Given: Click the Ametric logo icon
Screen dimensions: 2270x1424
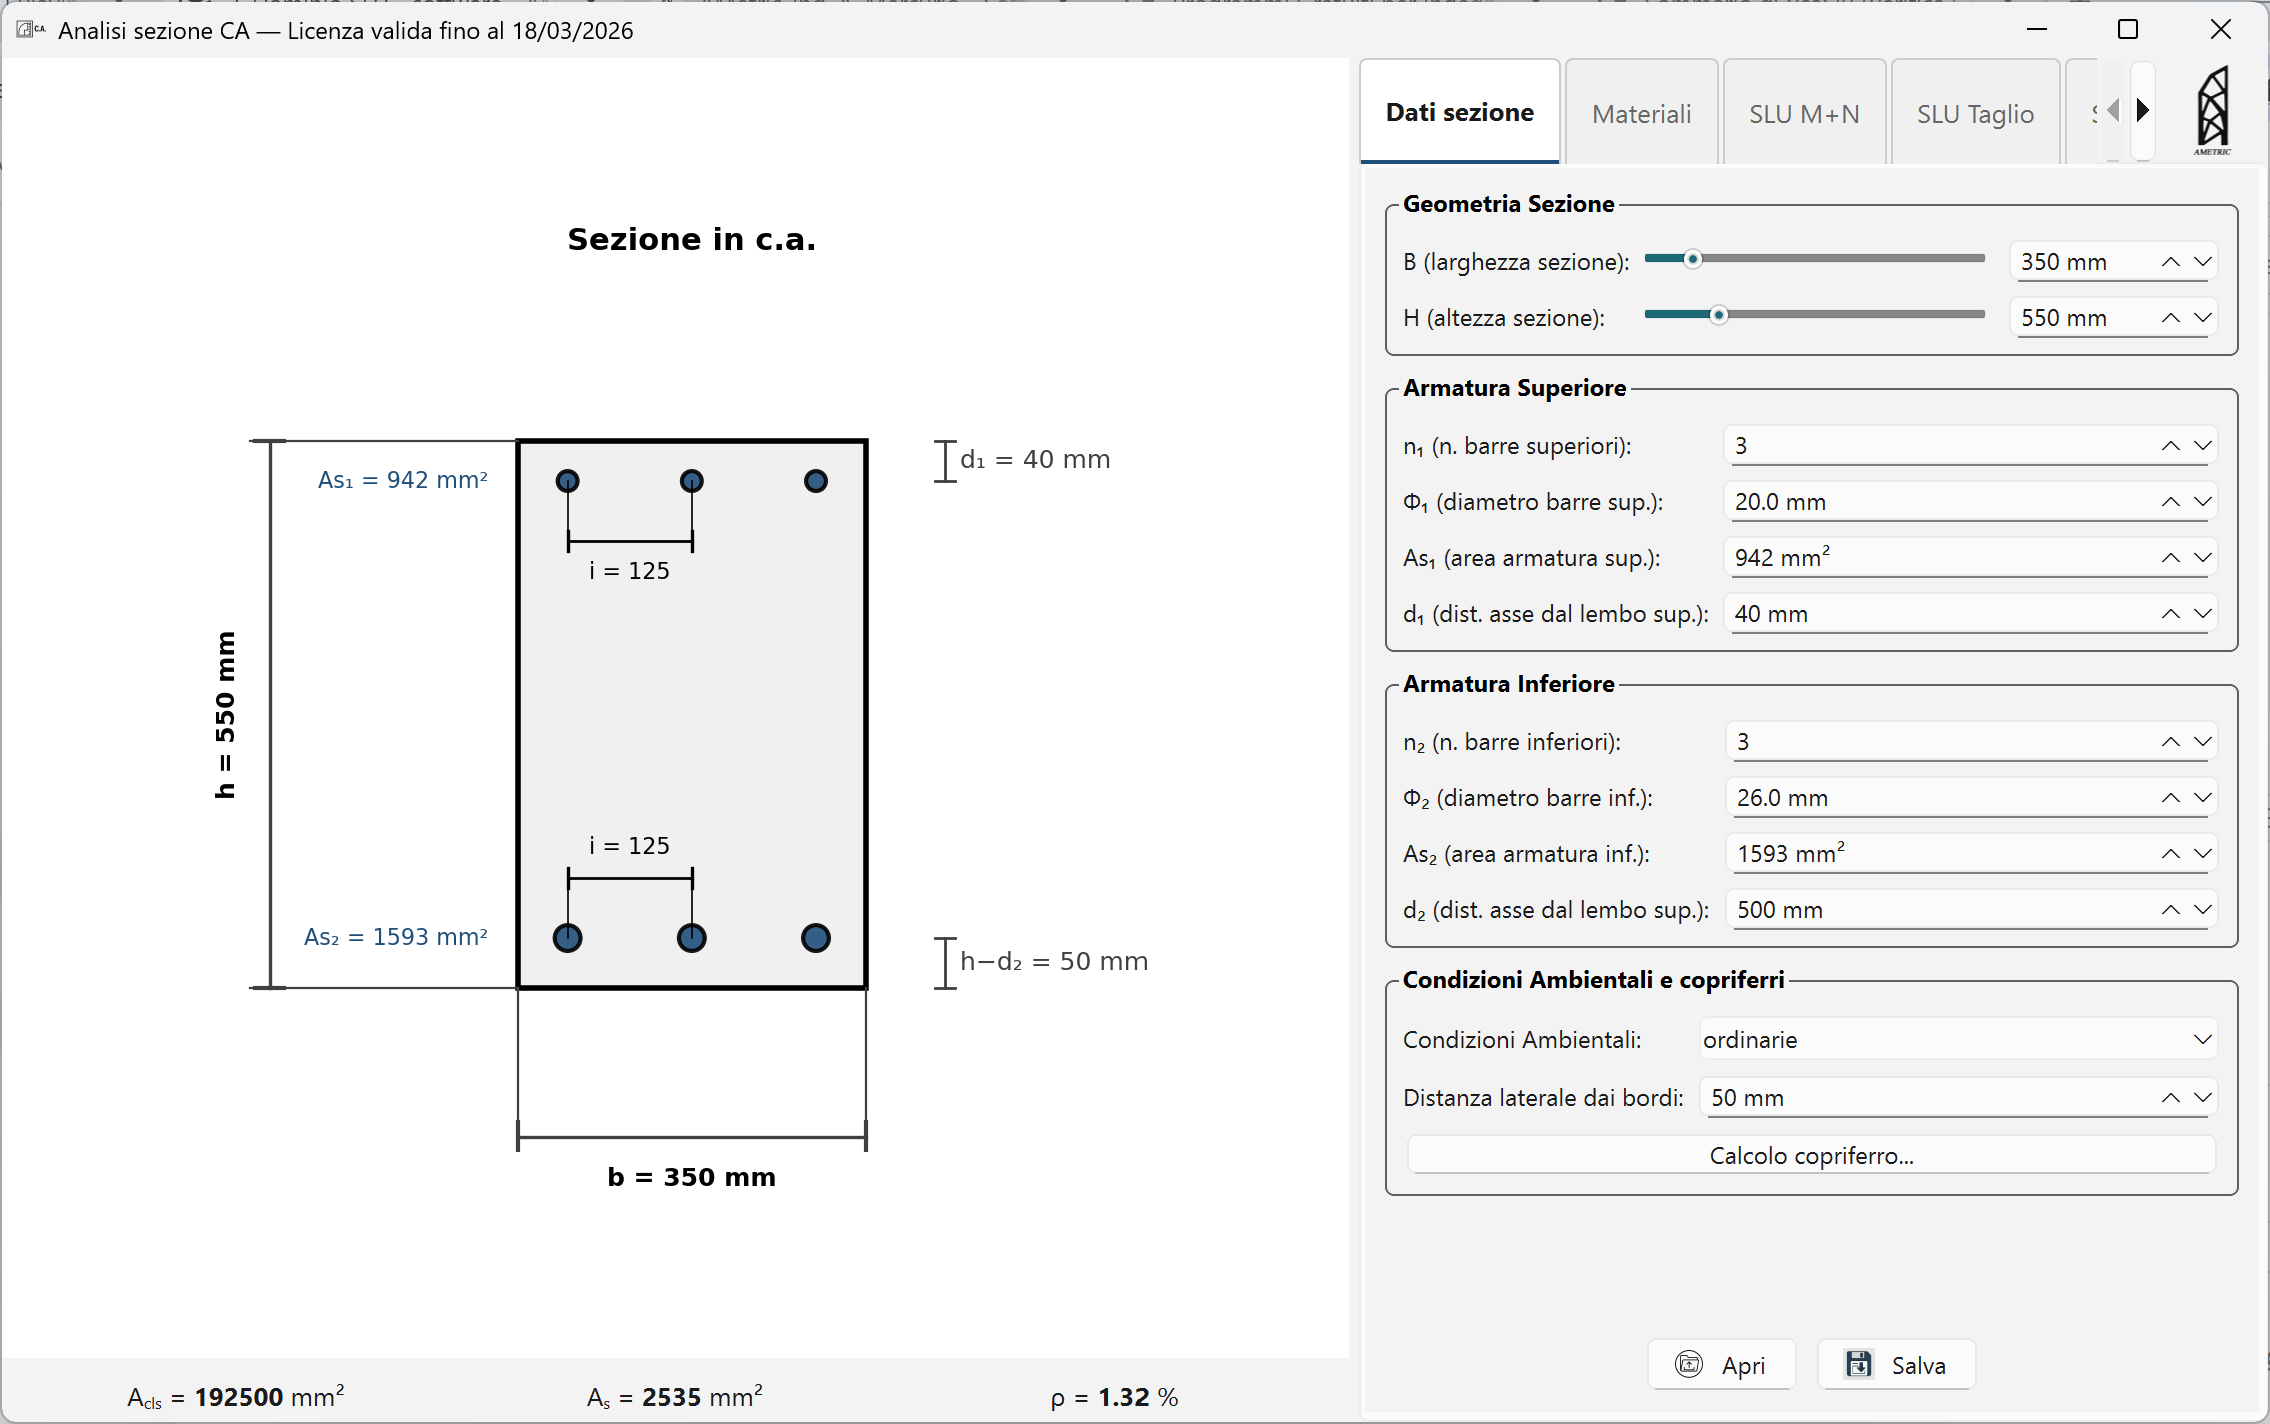Looking at the screenshot, I should [2212, 110].
